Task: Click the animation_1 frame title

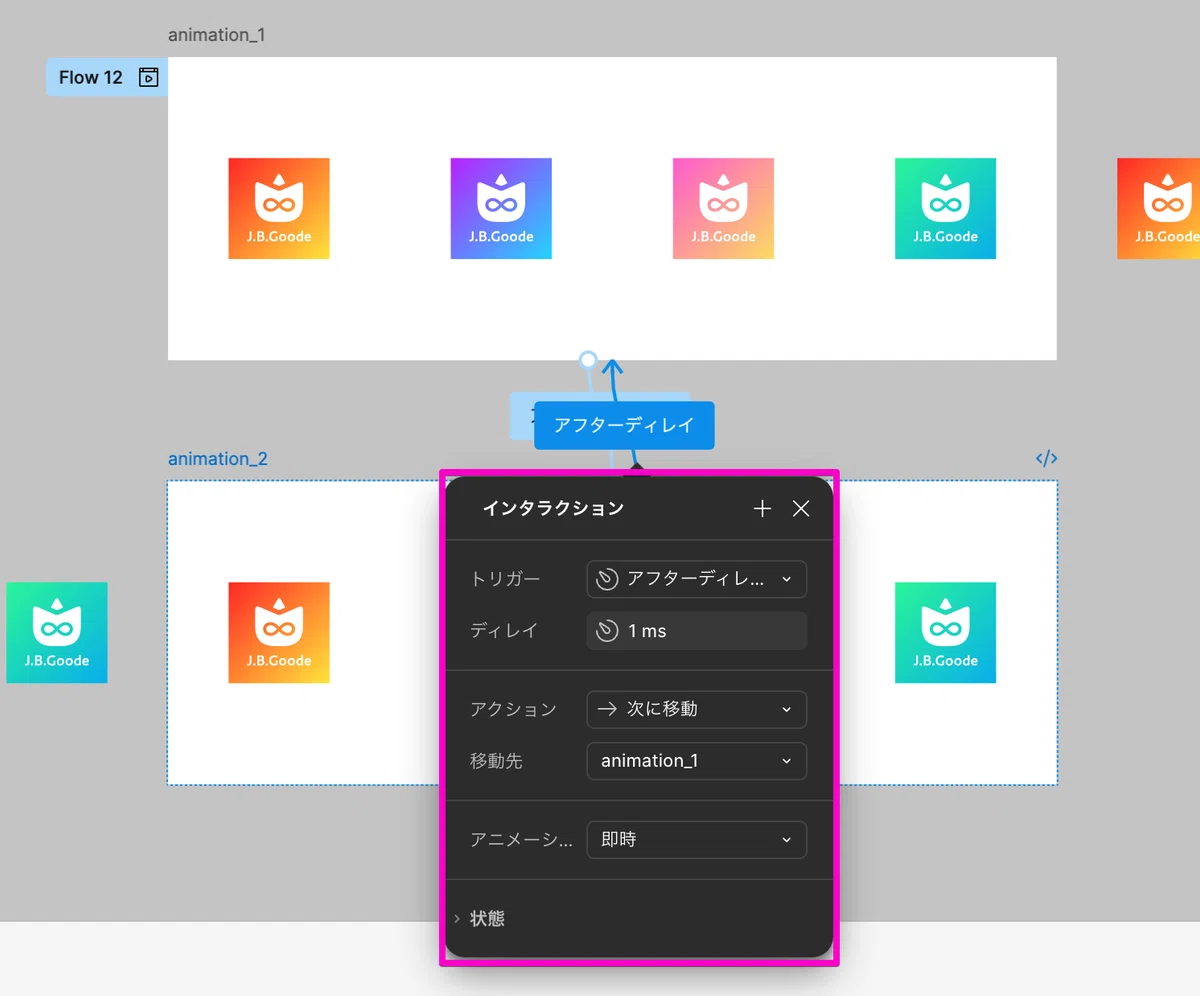Action: point(217,35)
